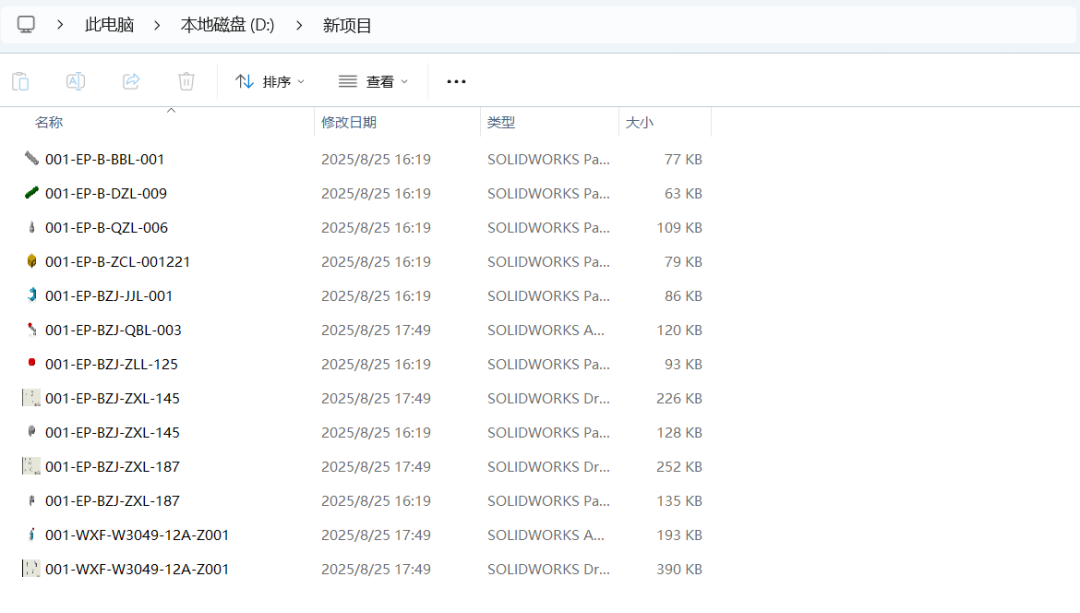Sort files by the 修改日期 column header
Viewport: 1080px width, 613px height.
click(x=349, y=122)
